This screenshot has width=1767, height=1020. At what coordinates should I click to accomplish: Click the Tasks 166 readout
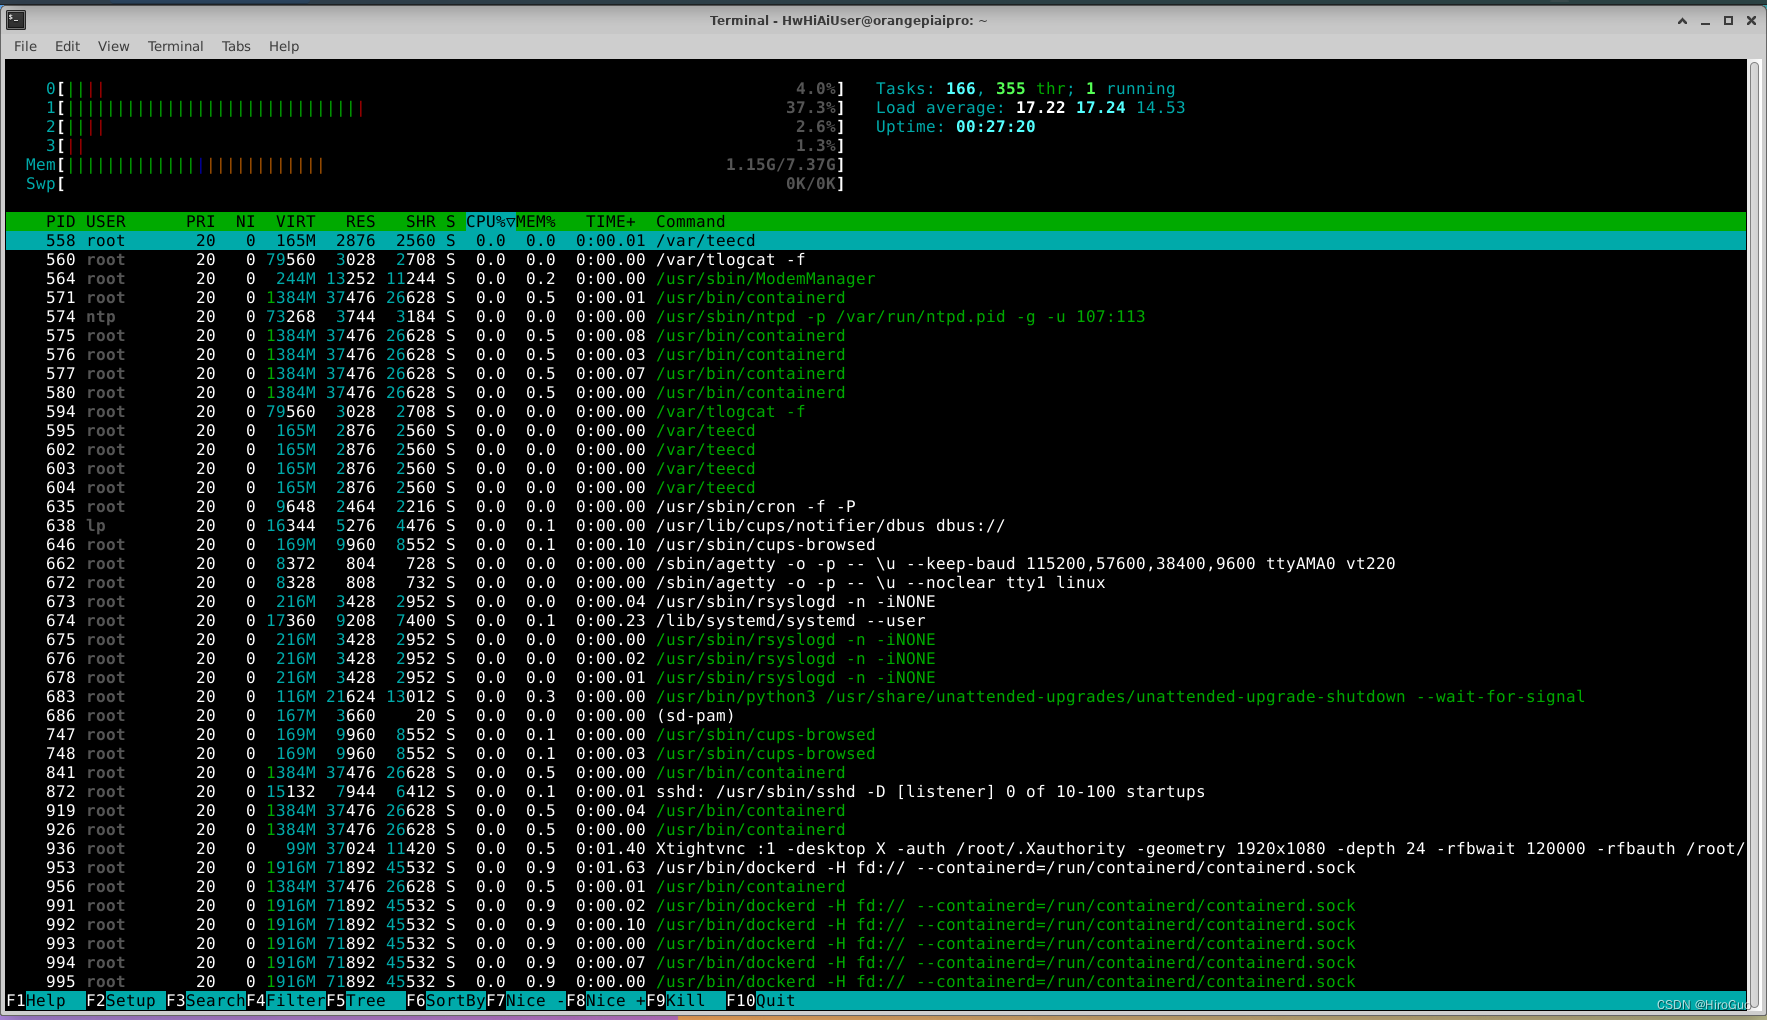pyautogui.click(x=1025, y=89)
